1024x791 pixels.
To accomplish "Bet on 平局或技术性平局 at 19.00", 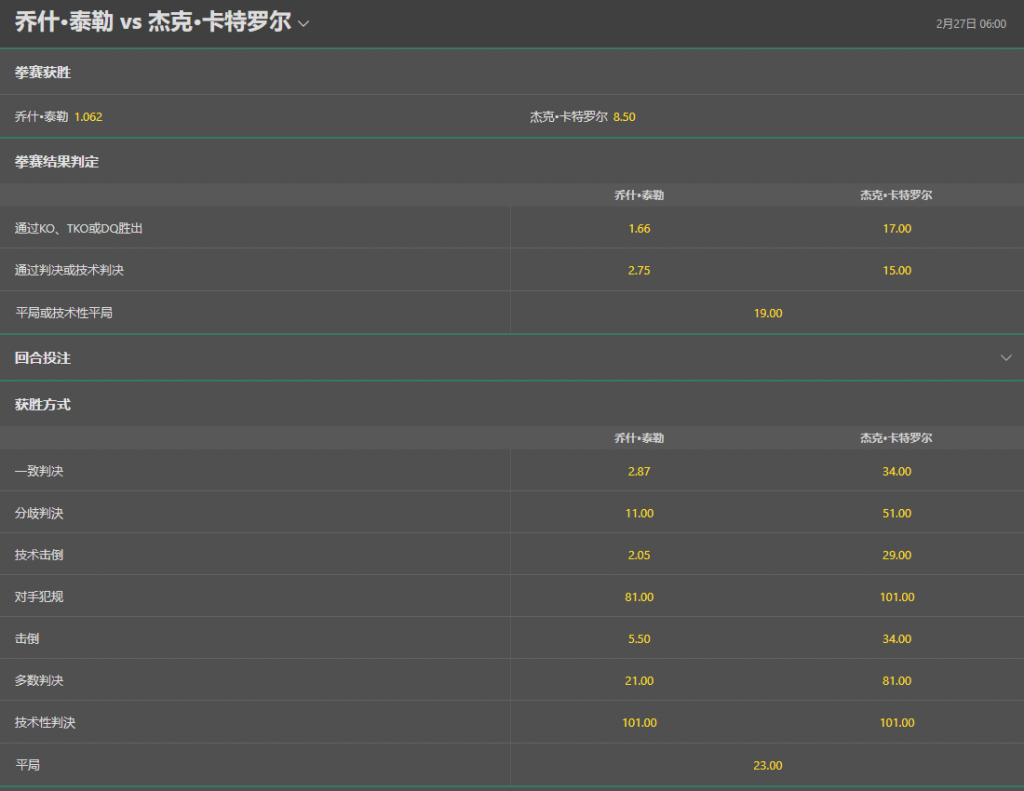I will [x=768, y=312].
